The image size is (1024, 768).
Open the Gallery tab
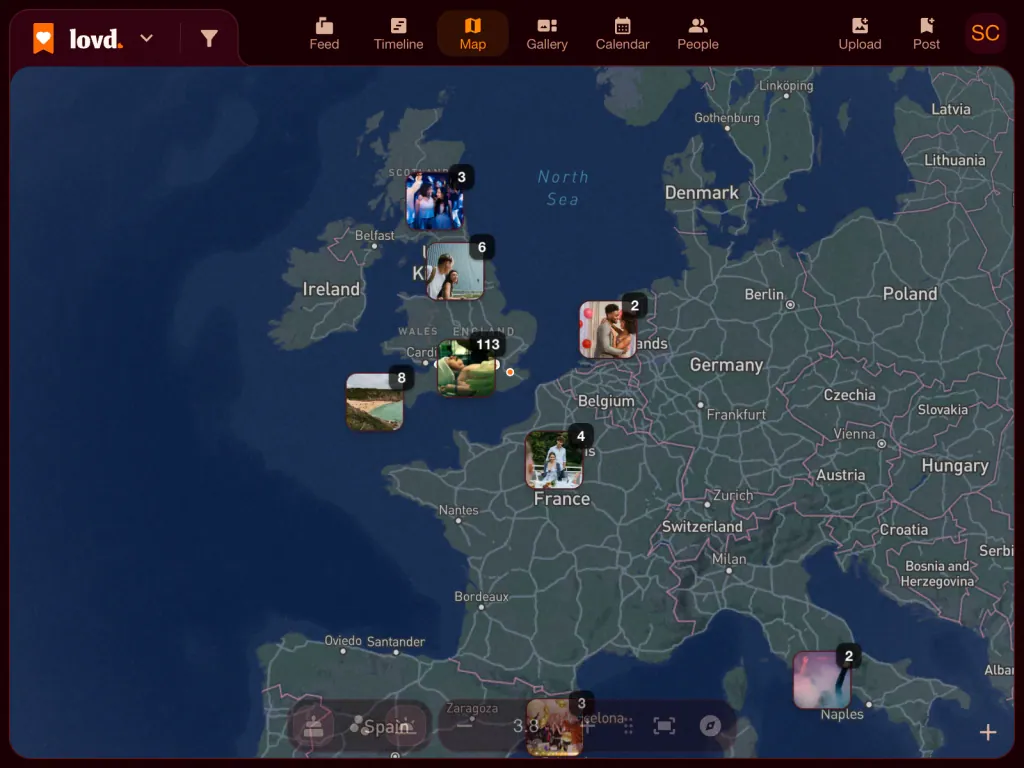coord(547,34)
